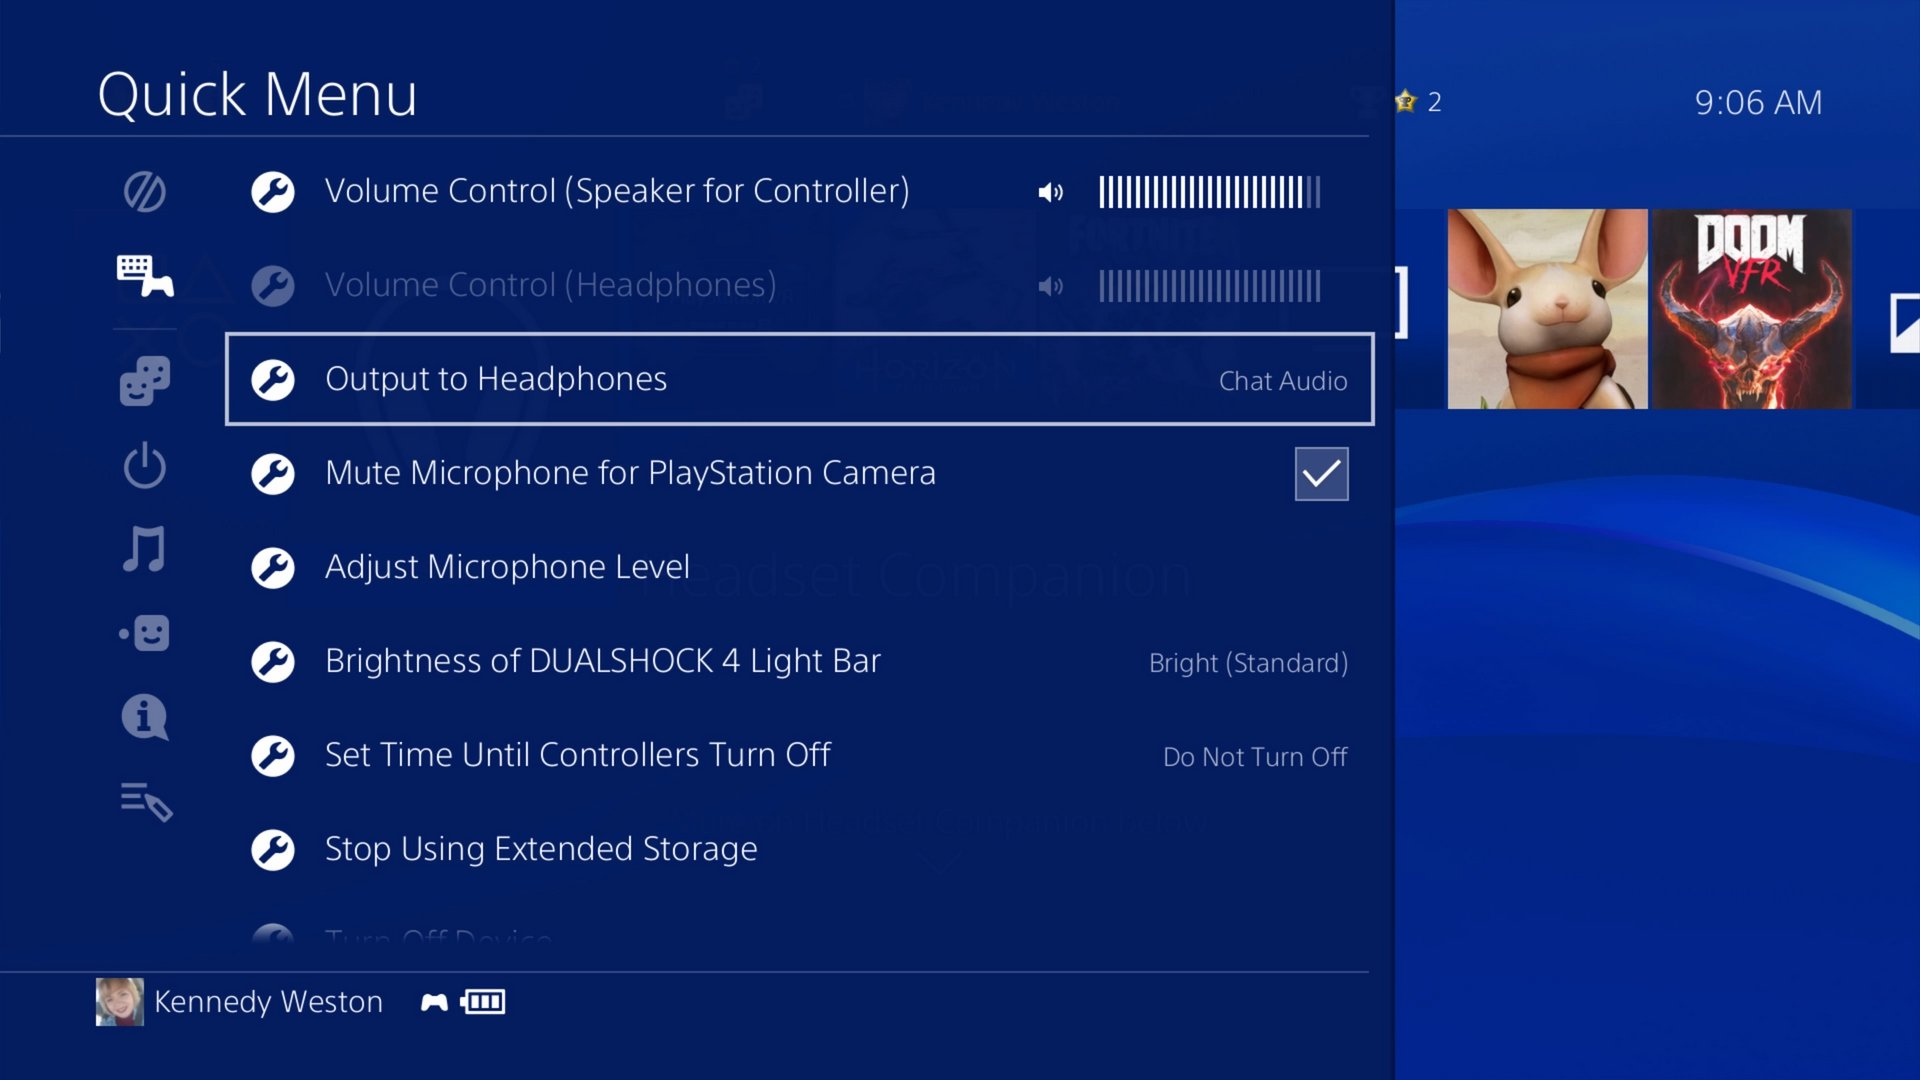Viewport: 1920px width, 1080px height.
Task: Click Volume Control Speaker for Controller
Action: [x=615, y=190]
